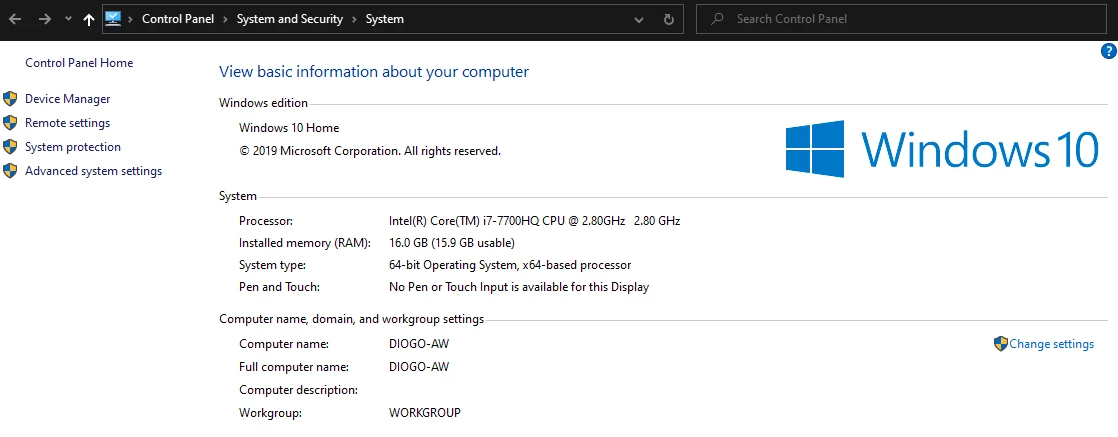Viewport: 1118px width, 437px height.
Task: Click the computer icon in address bar
Action: 113,19
